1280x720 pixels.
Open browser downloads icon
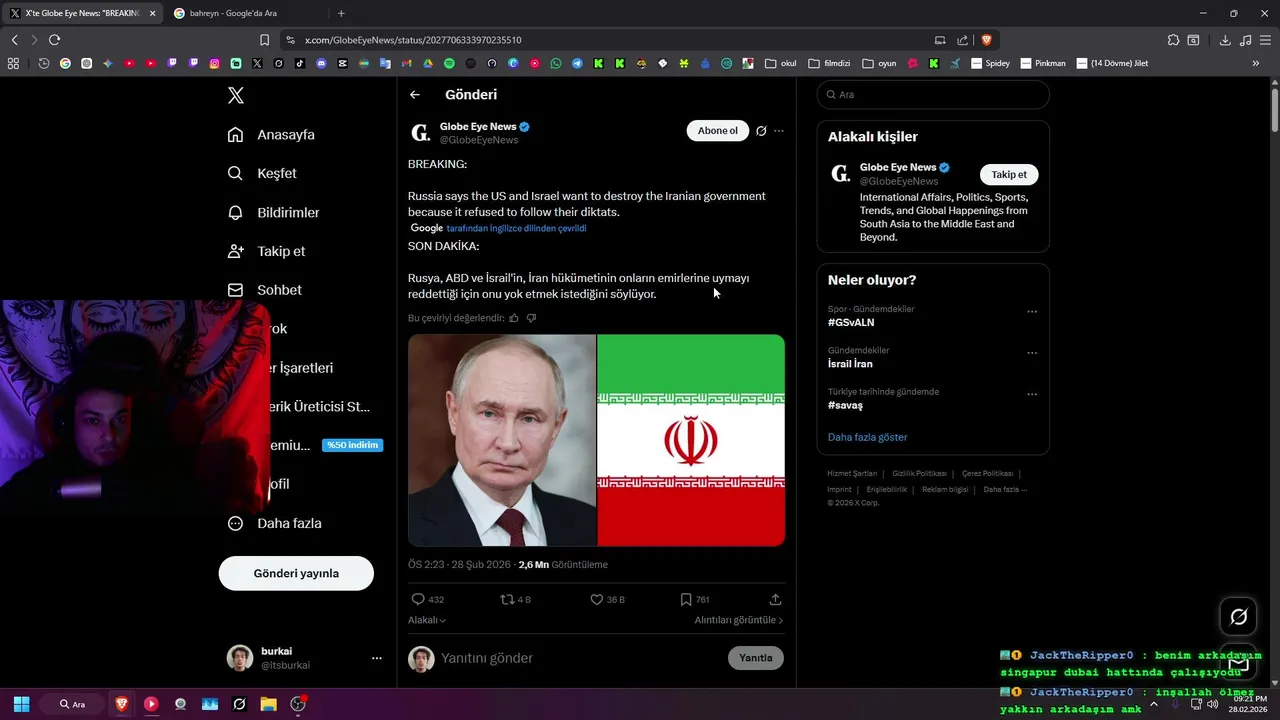[1225, 40]
